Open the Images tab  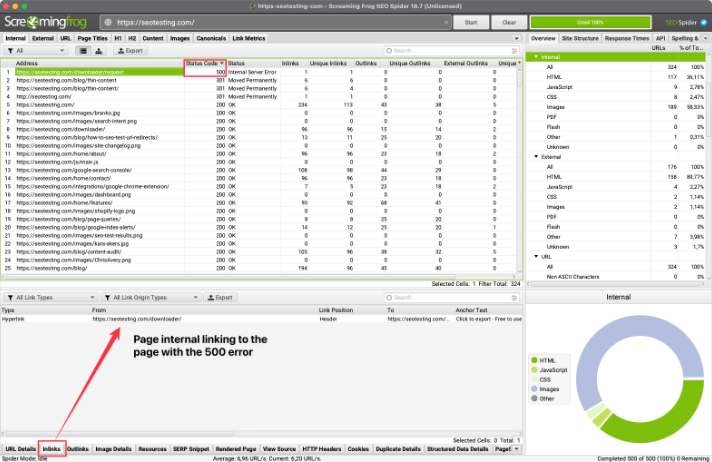pyautogui.click(x=180, y=39)
